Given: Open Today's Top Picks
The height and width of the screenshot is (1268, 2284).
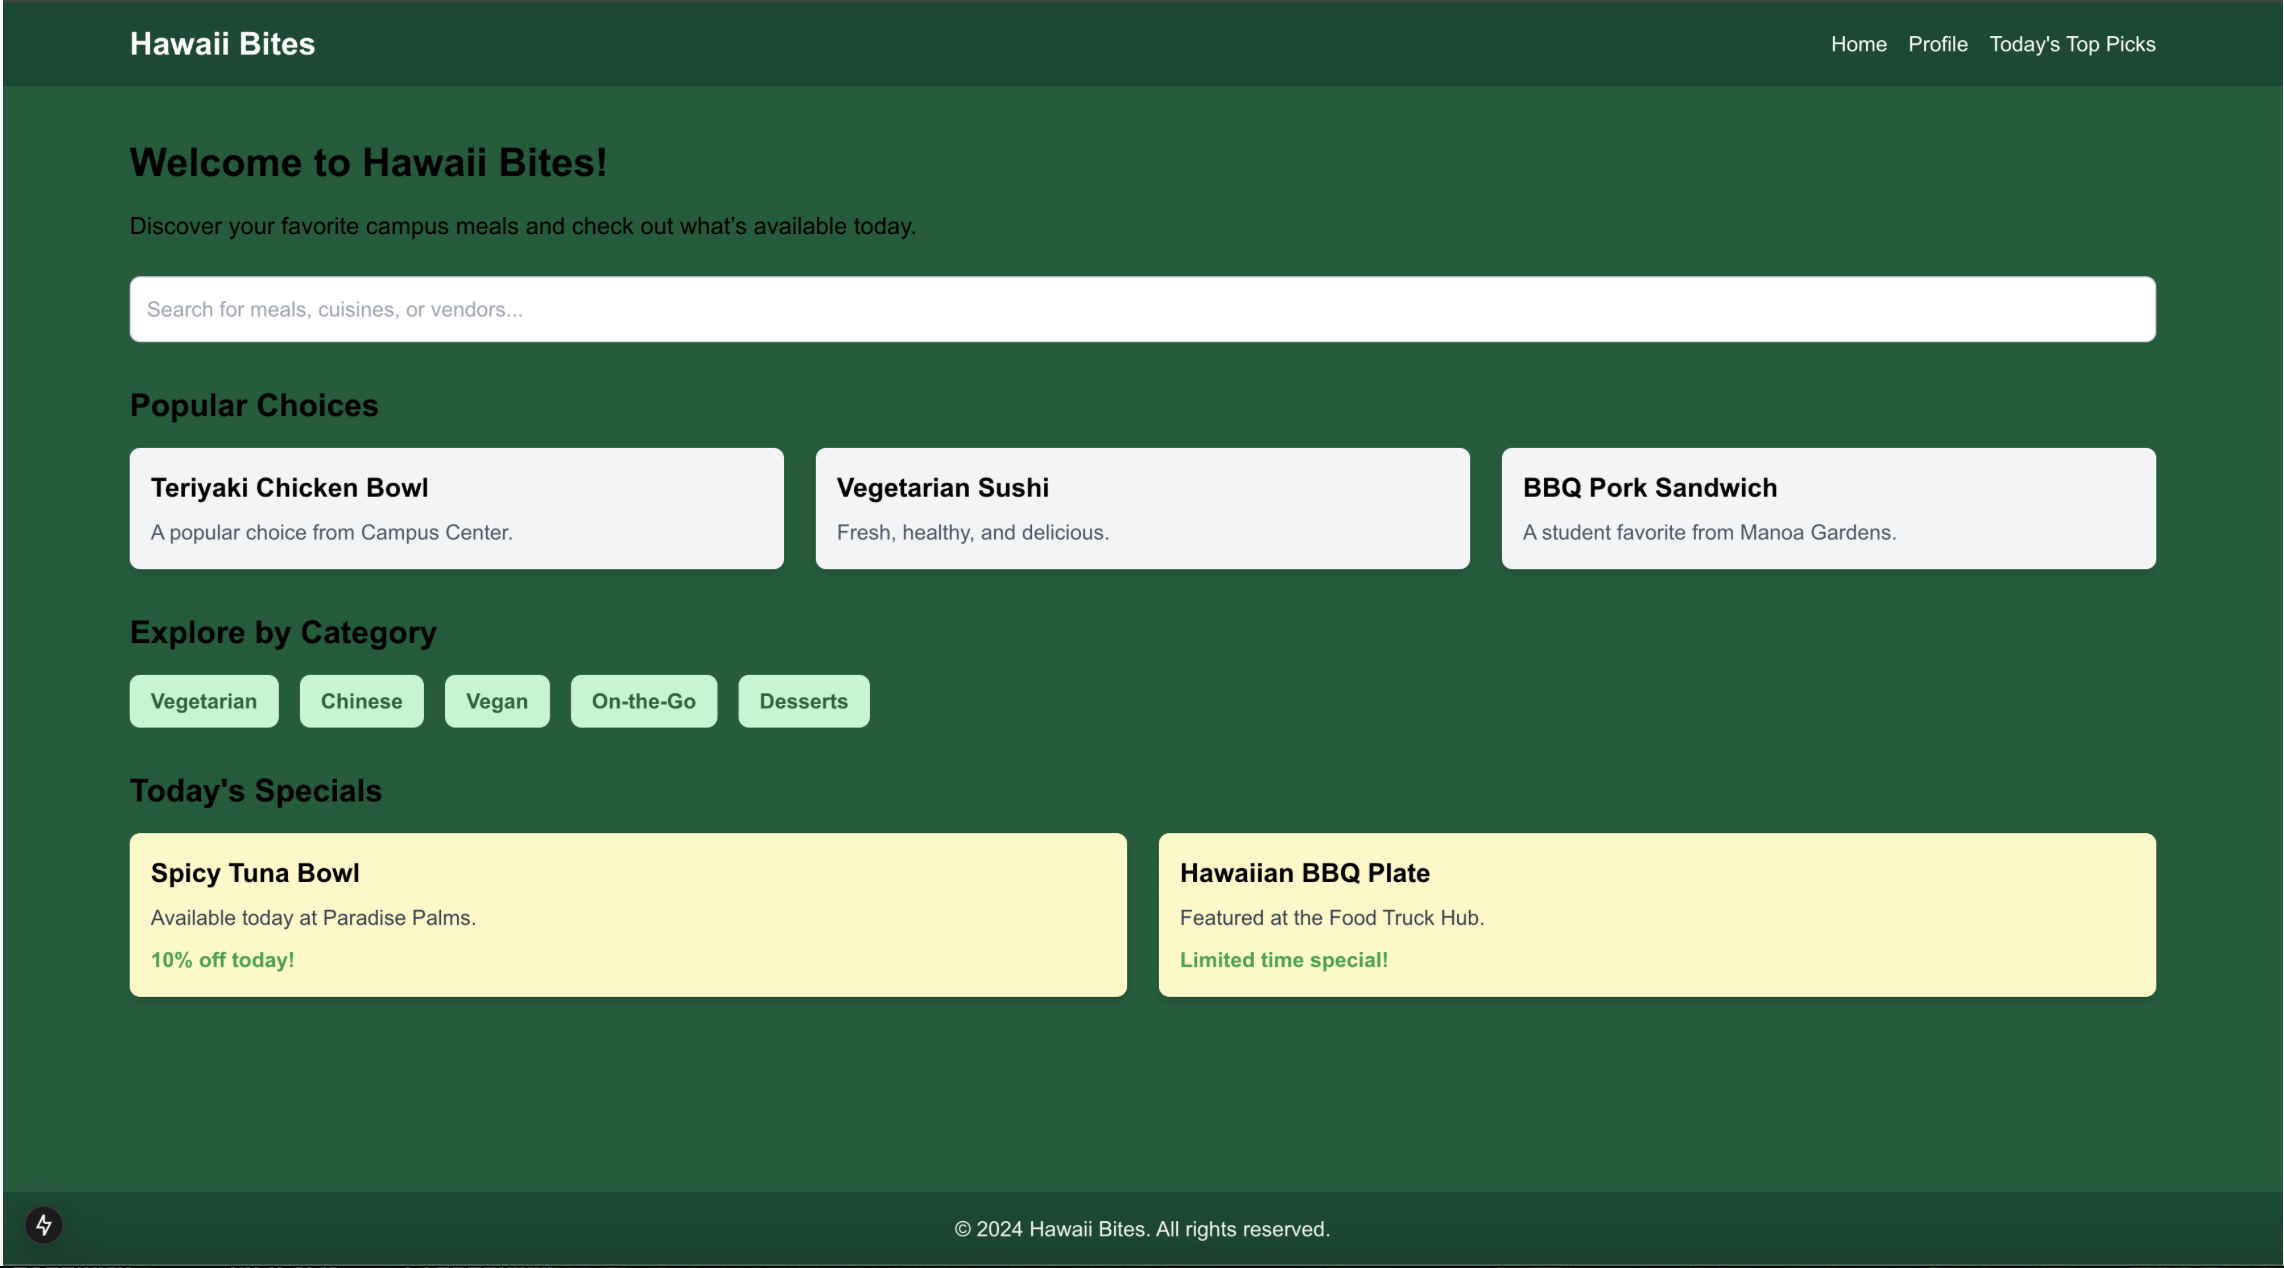Looking at the screenshot, I should (2071, 43).
